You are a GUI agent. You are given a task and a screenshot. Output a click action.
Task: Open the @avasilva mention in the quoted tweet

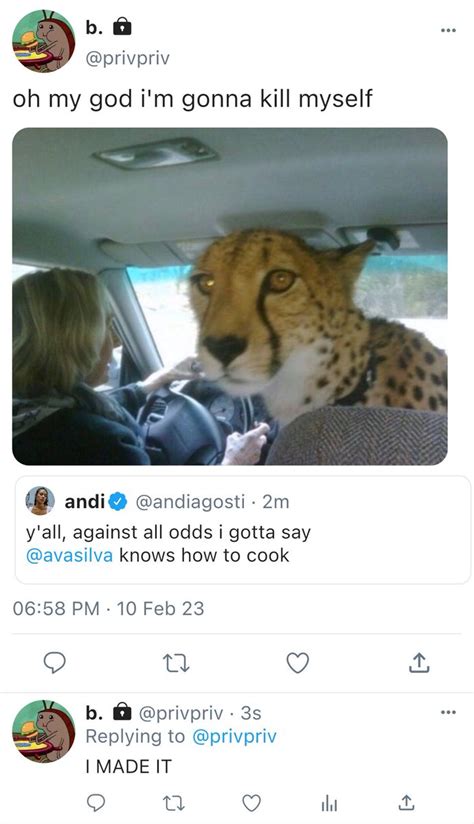(69, 555)
